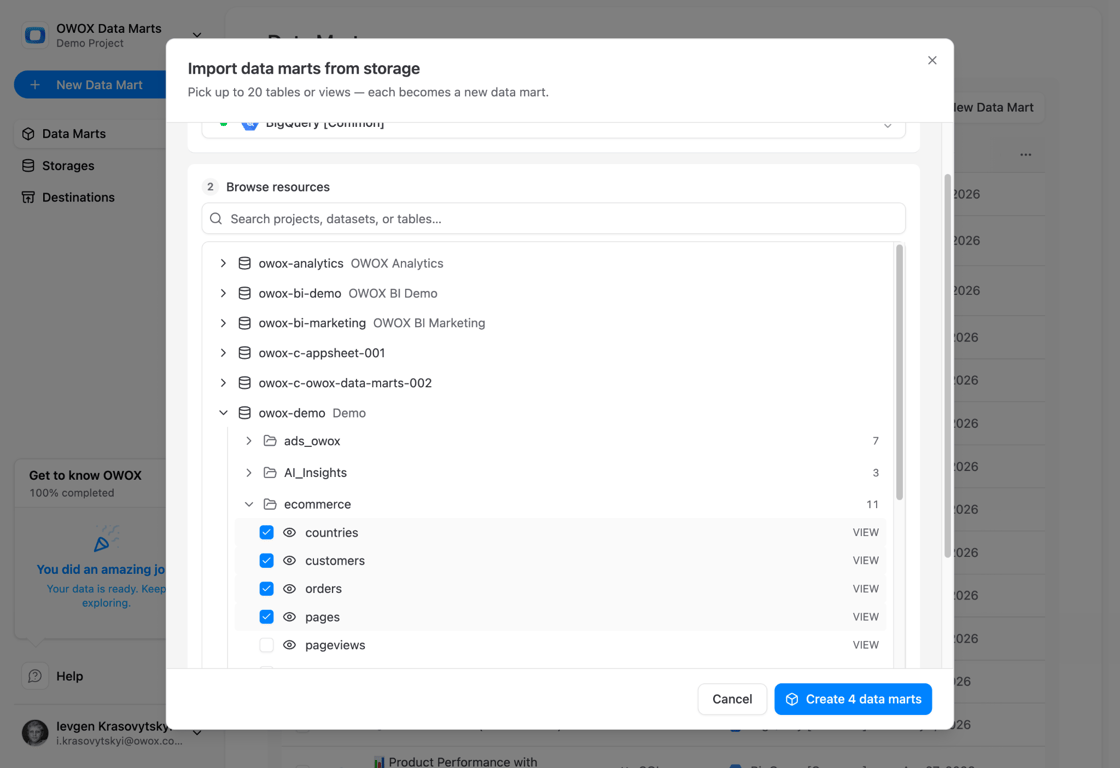Click the Data Marts cube icon in sidebar

click(29, 134)
